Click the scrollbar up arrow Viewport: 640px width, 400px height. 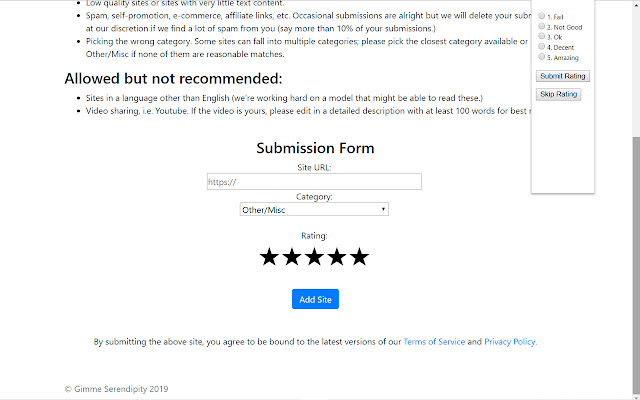pyautogui.click(x=634, y=5)
